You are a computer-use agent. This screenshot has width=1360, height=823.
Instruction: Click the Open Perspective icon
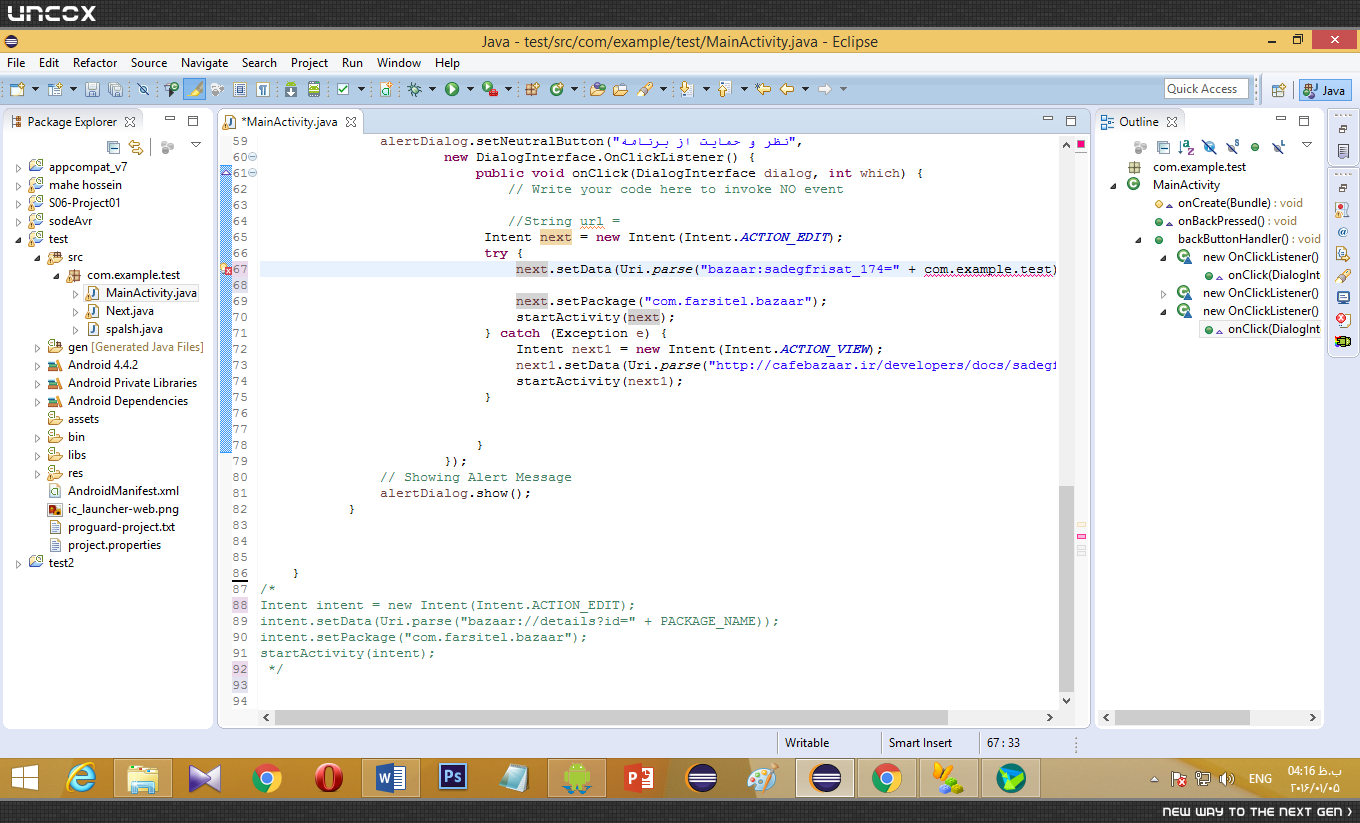click(1278, 90)
